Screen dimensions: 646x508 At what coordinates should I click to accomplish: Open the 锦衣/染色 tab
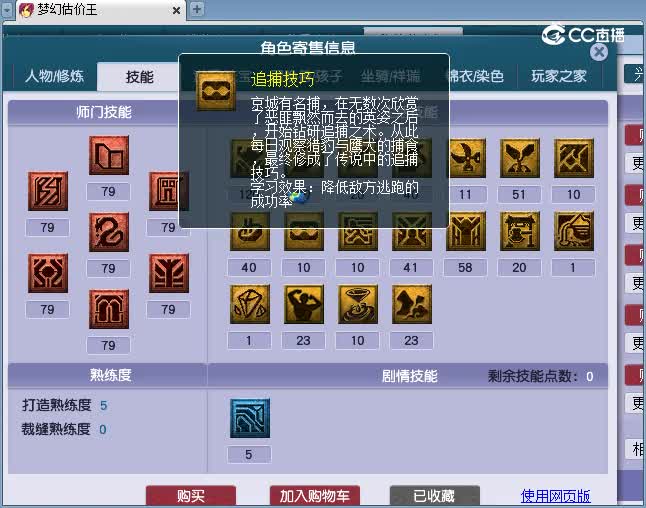[475, 76]
